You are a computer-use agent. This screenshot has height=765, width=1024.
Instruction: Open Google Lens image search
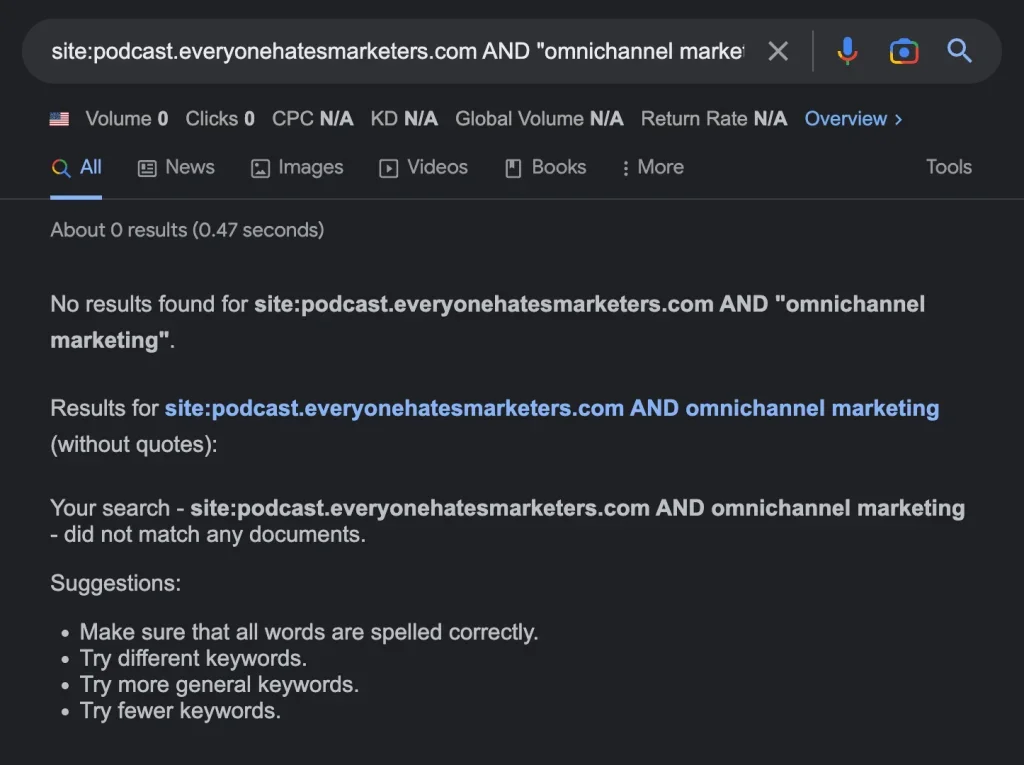click(903, 51)
